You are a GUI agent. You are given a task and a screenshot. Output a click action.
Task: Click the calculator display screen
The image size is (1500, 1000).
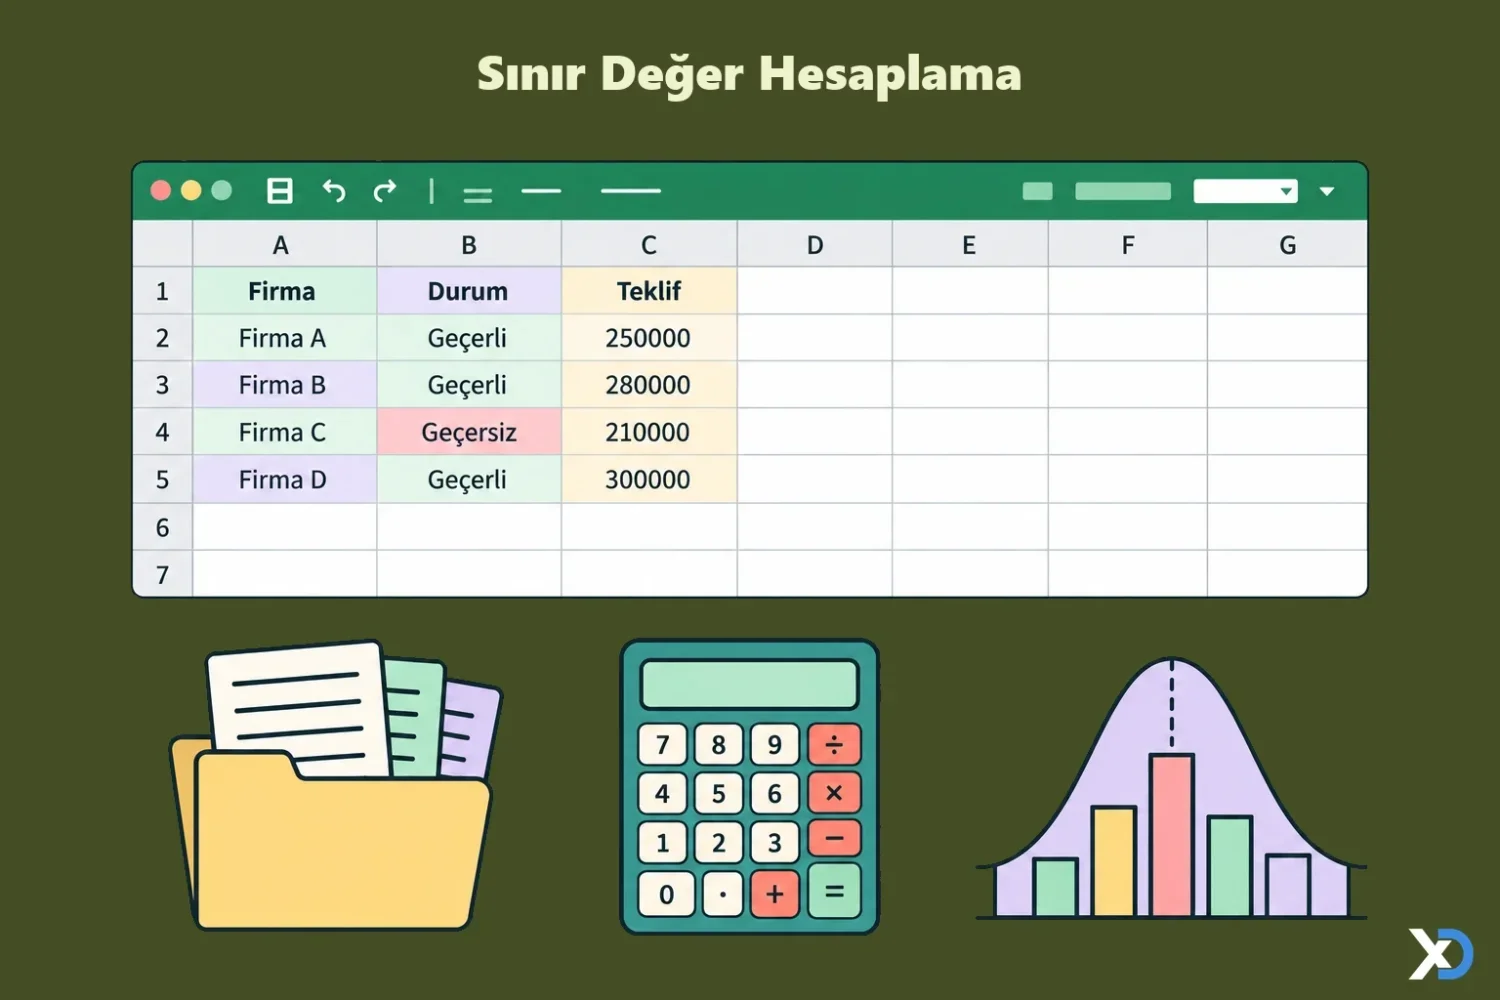(750, 684)
